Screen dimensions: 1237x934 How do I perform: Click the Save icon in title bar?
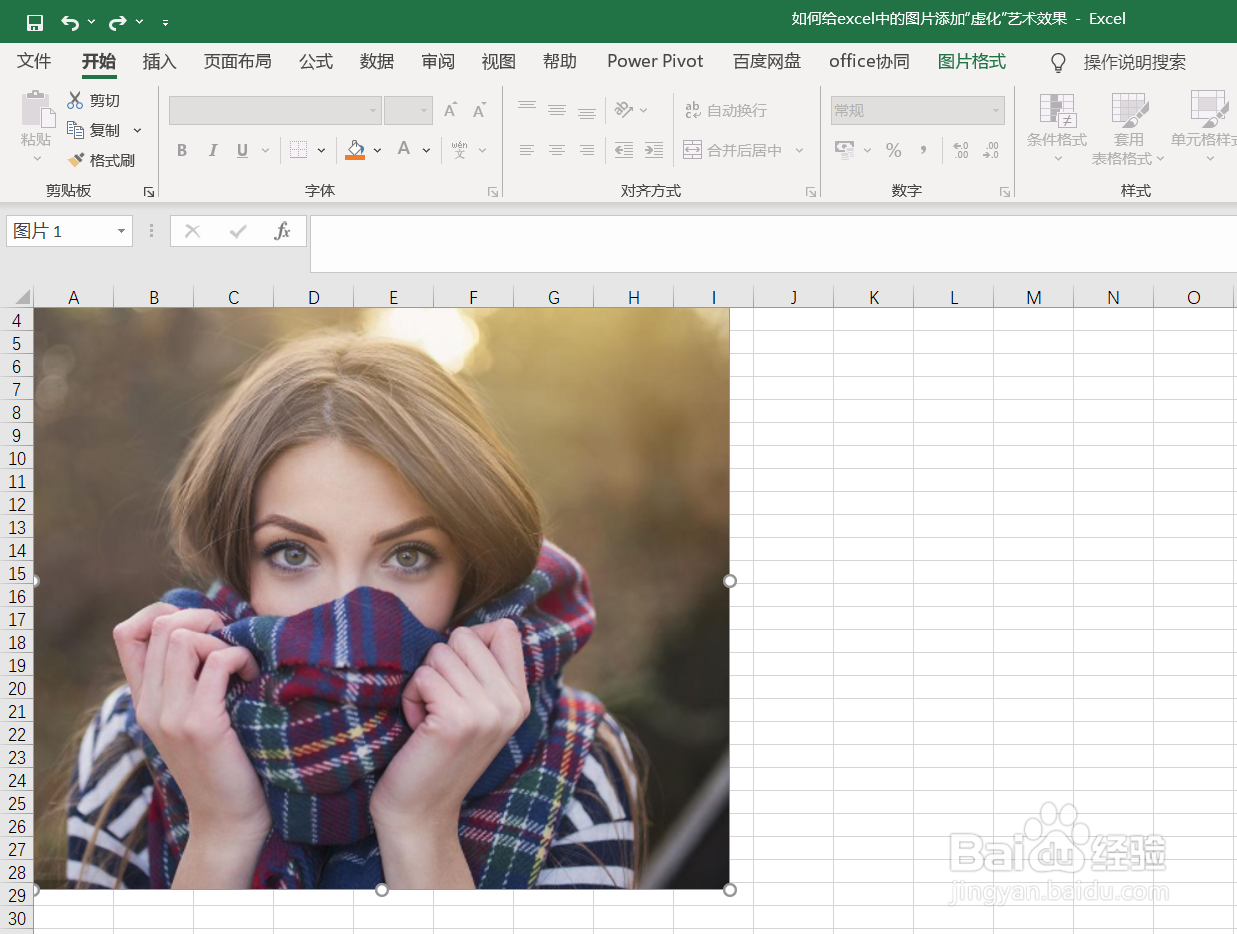coord(35,22)
